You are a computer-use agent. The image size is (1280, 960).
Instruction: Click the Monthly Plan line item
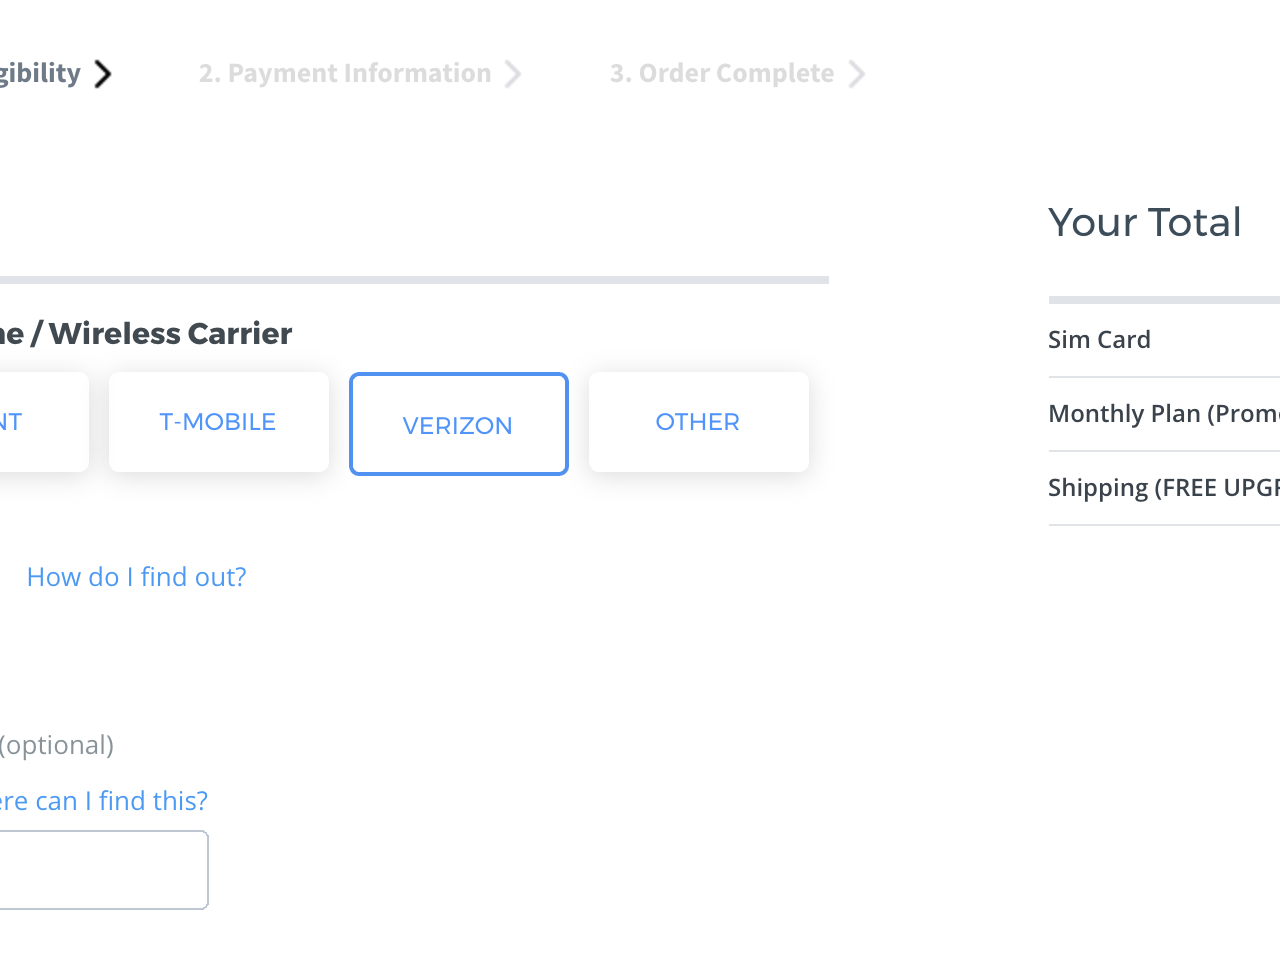click(x=1160, y=414)
